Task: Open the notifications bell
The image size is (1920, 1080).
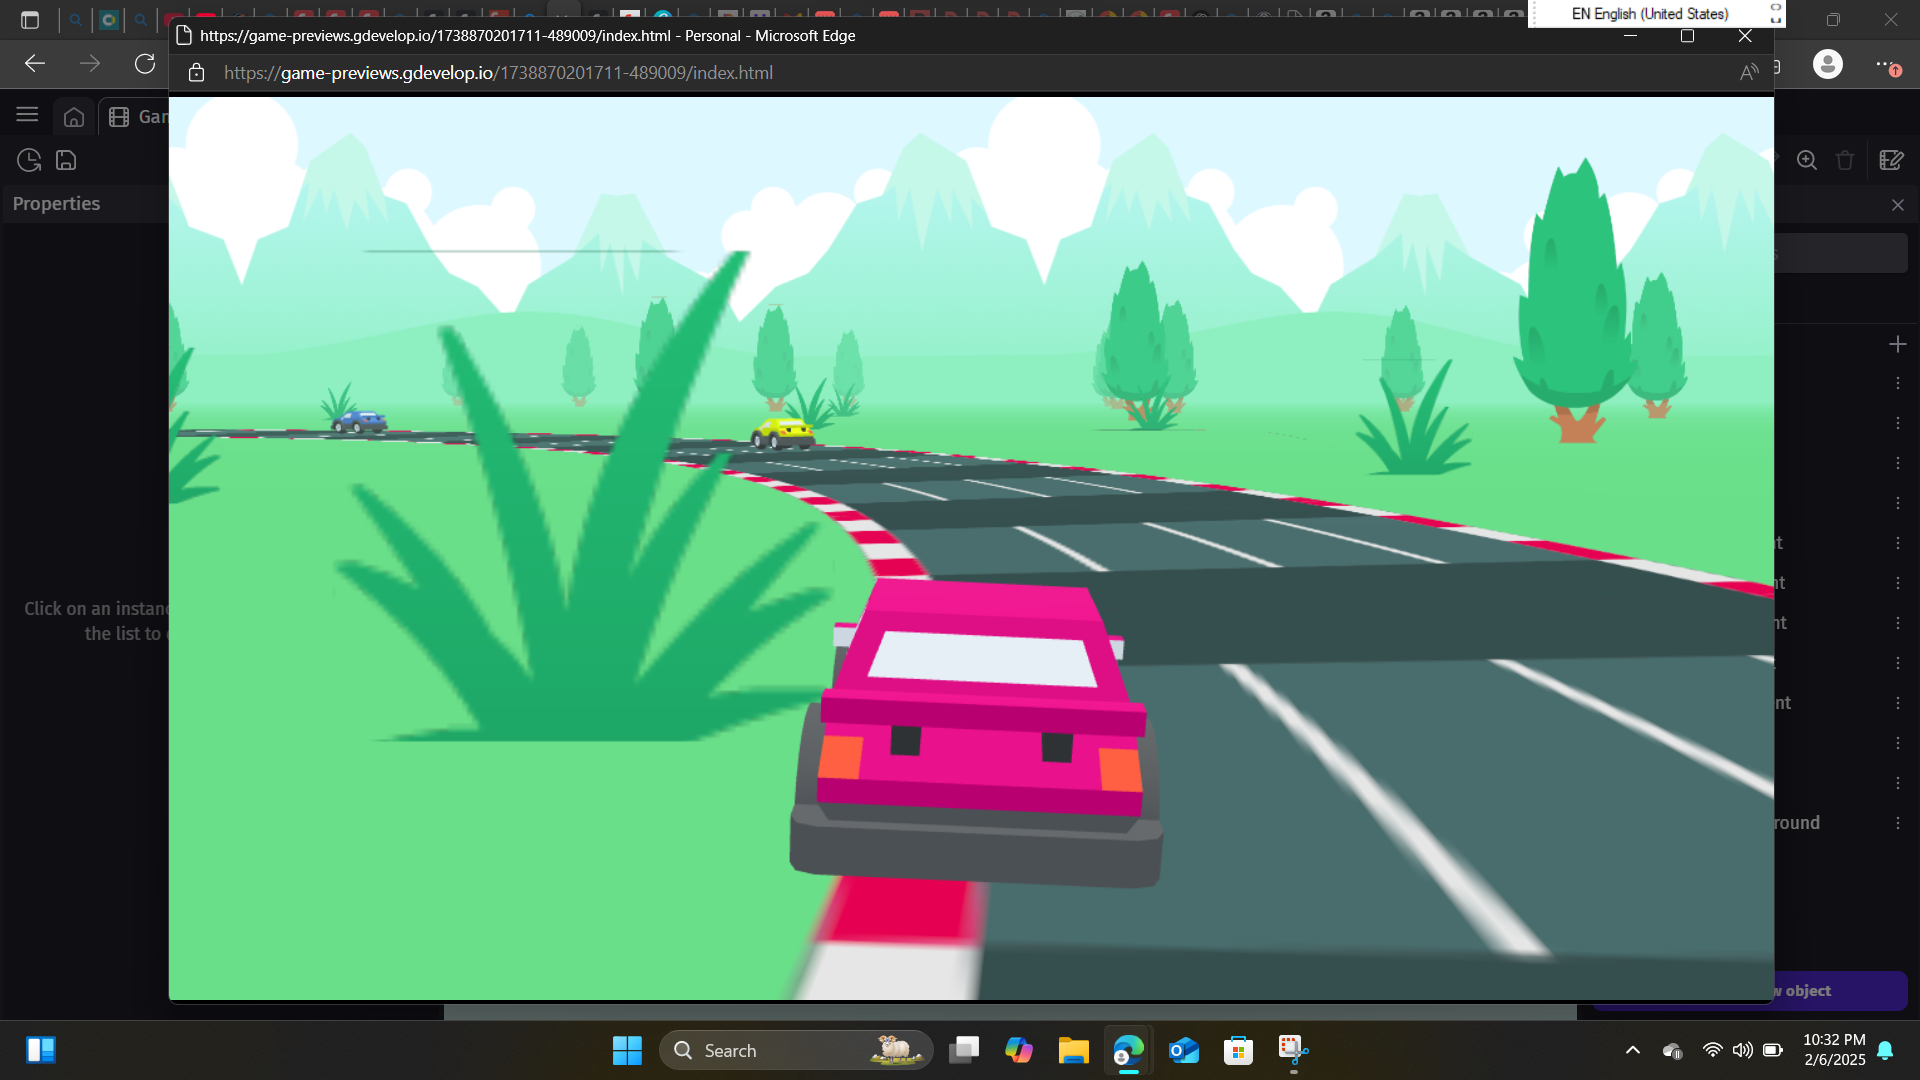Action: pos(1886,1050)
